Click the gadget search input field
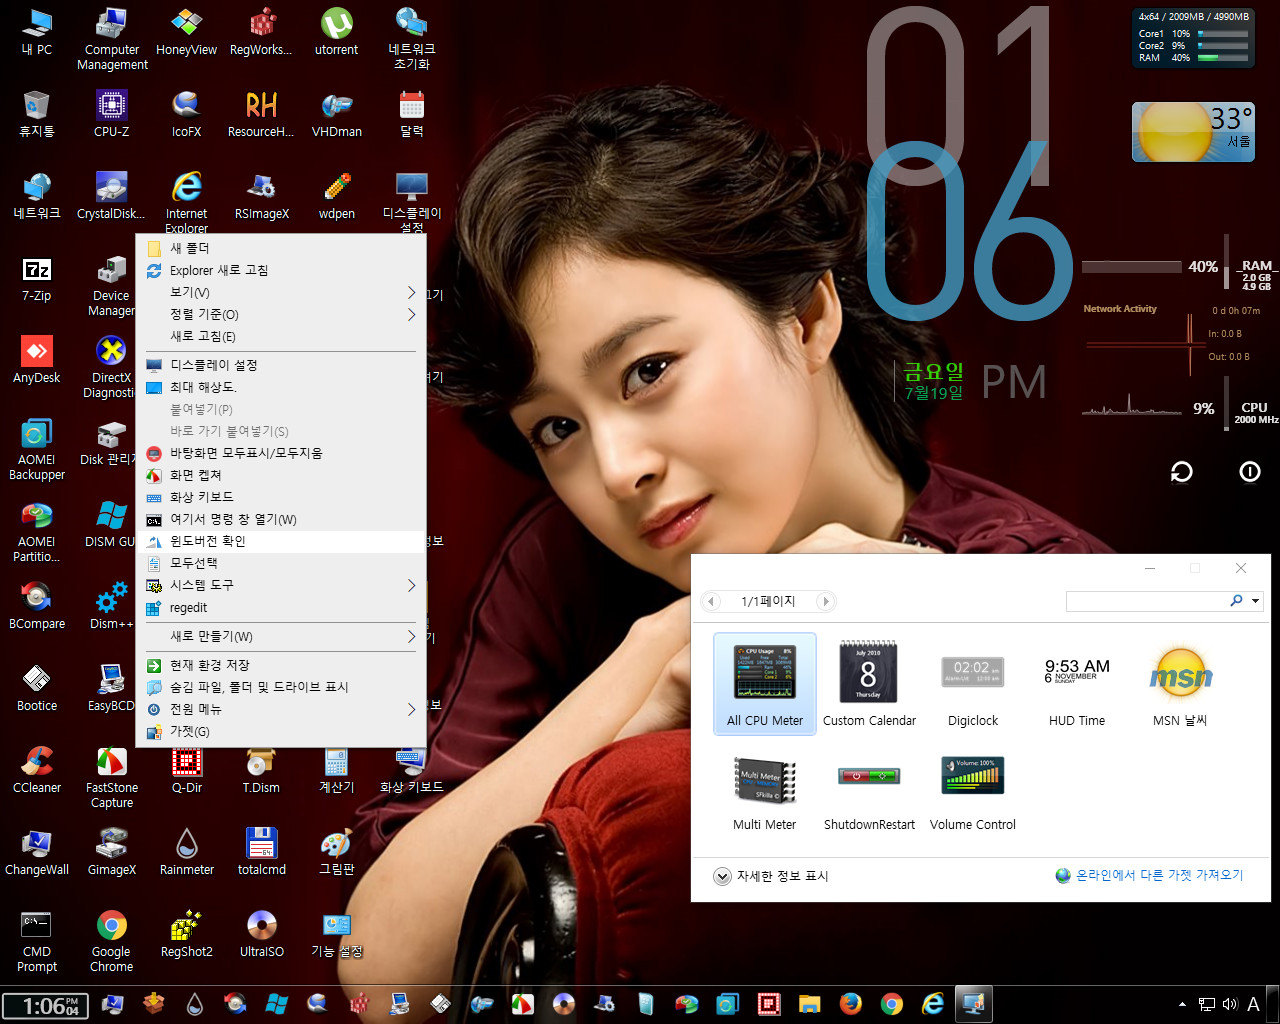The height and width of the screenshot is (1024, 1280). (1147, 601)
